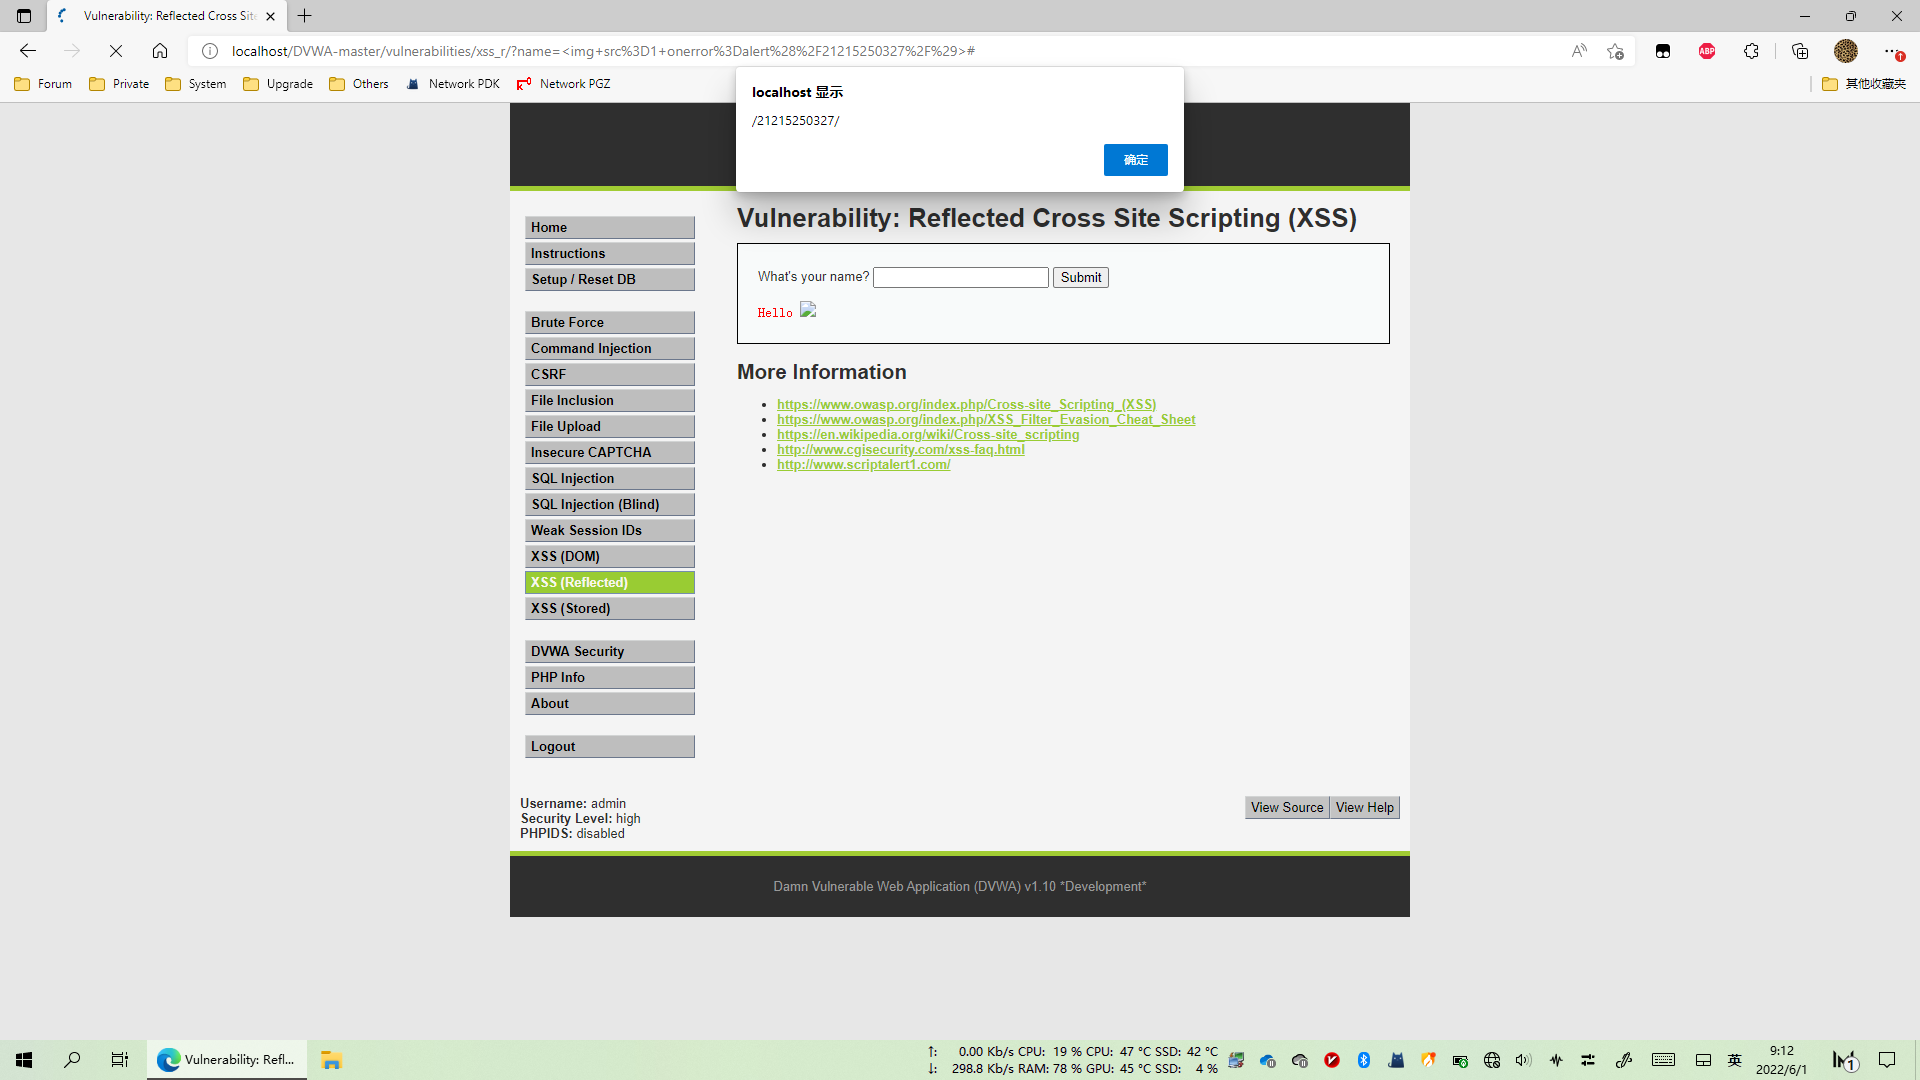Open the Network PDK bookmark
The height and width of the screenshot is (1080, 1920).
pos(453,84)
